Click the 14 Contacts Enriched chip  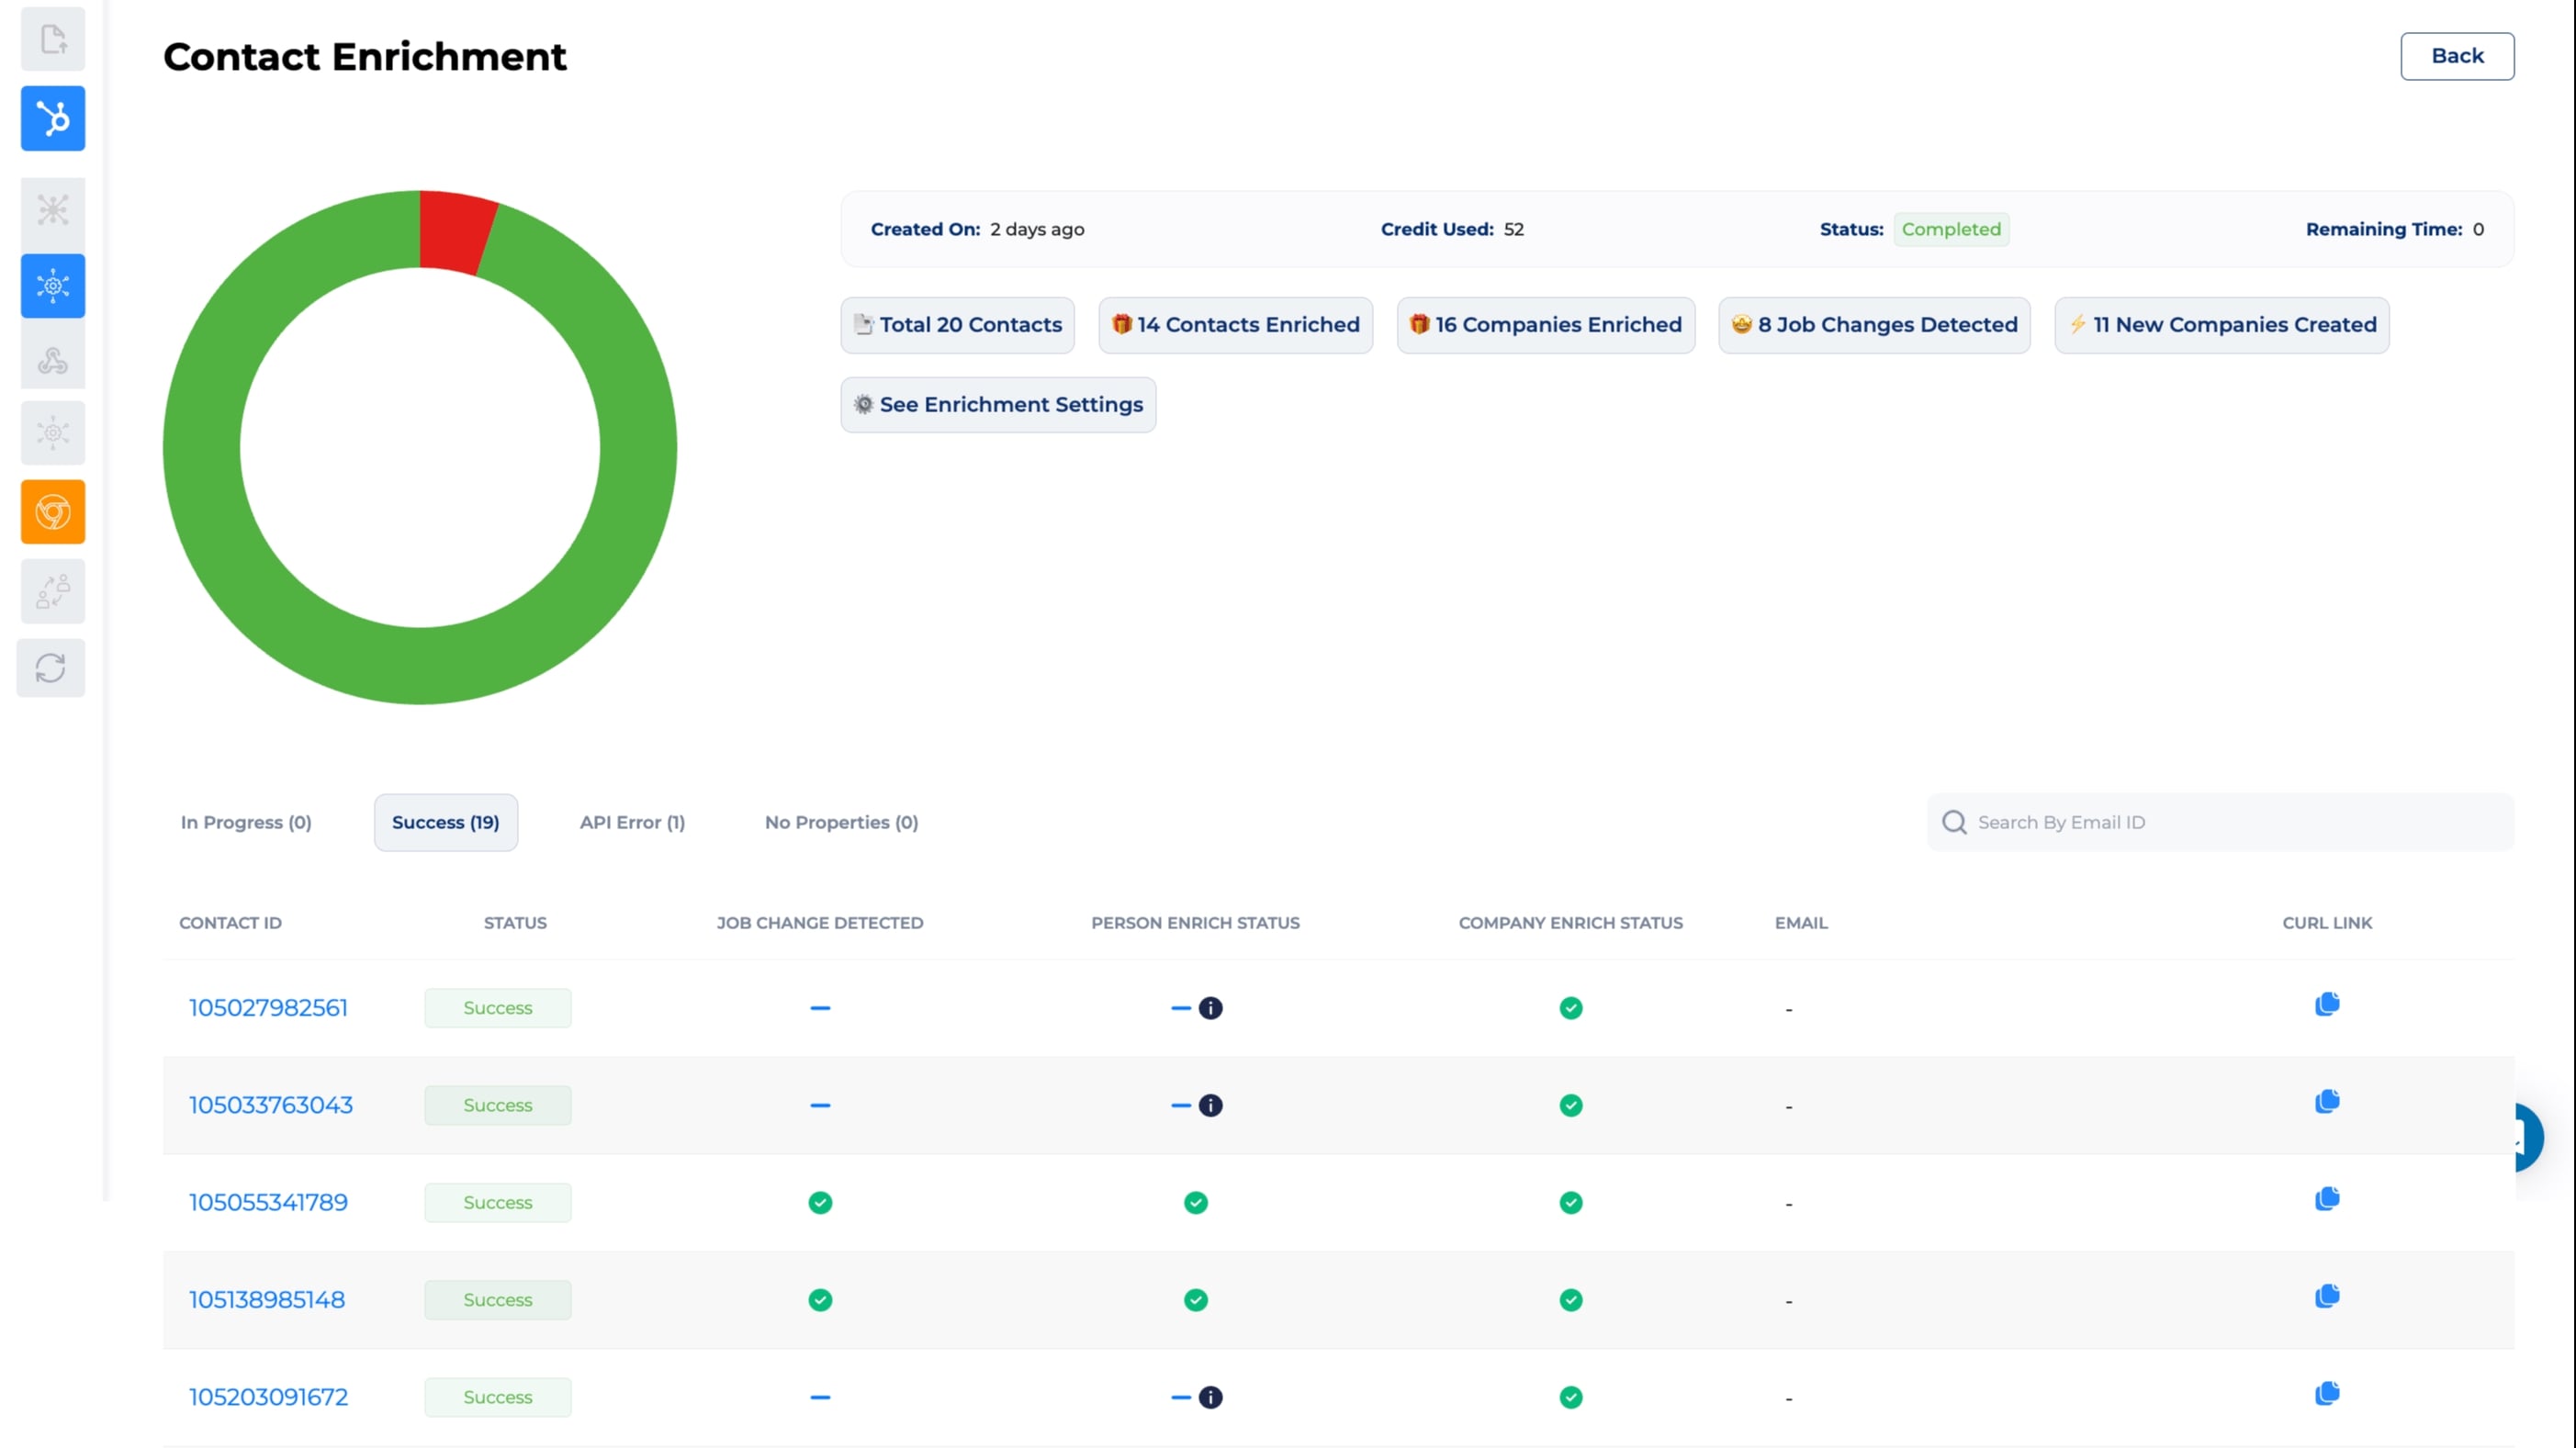(x=1235, y=325)
